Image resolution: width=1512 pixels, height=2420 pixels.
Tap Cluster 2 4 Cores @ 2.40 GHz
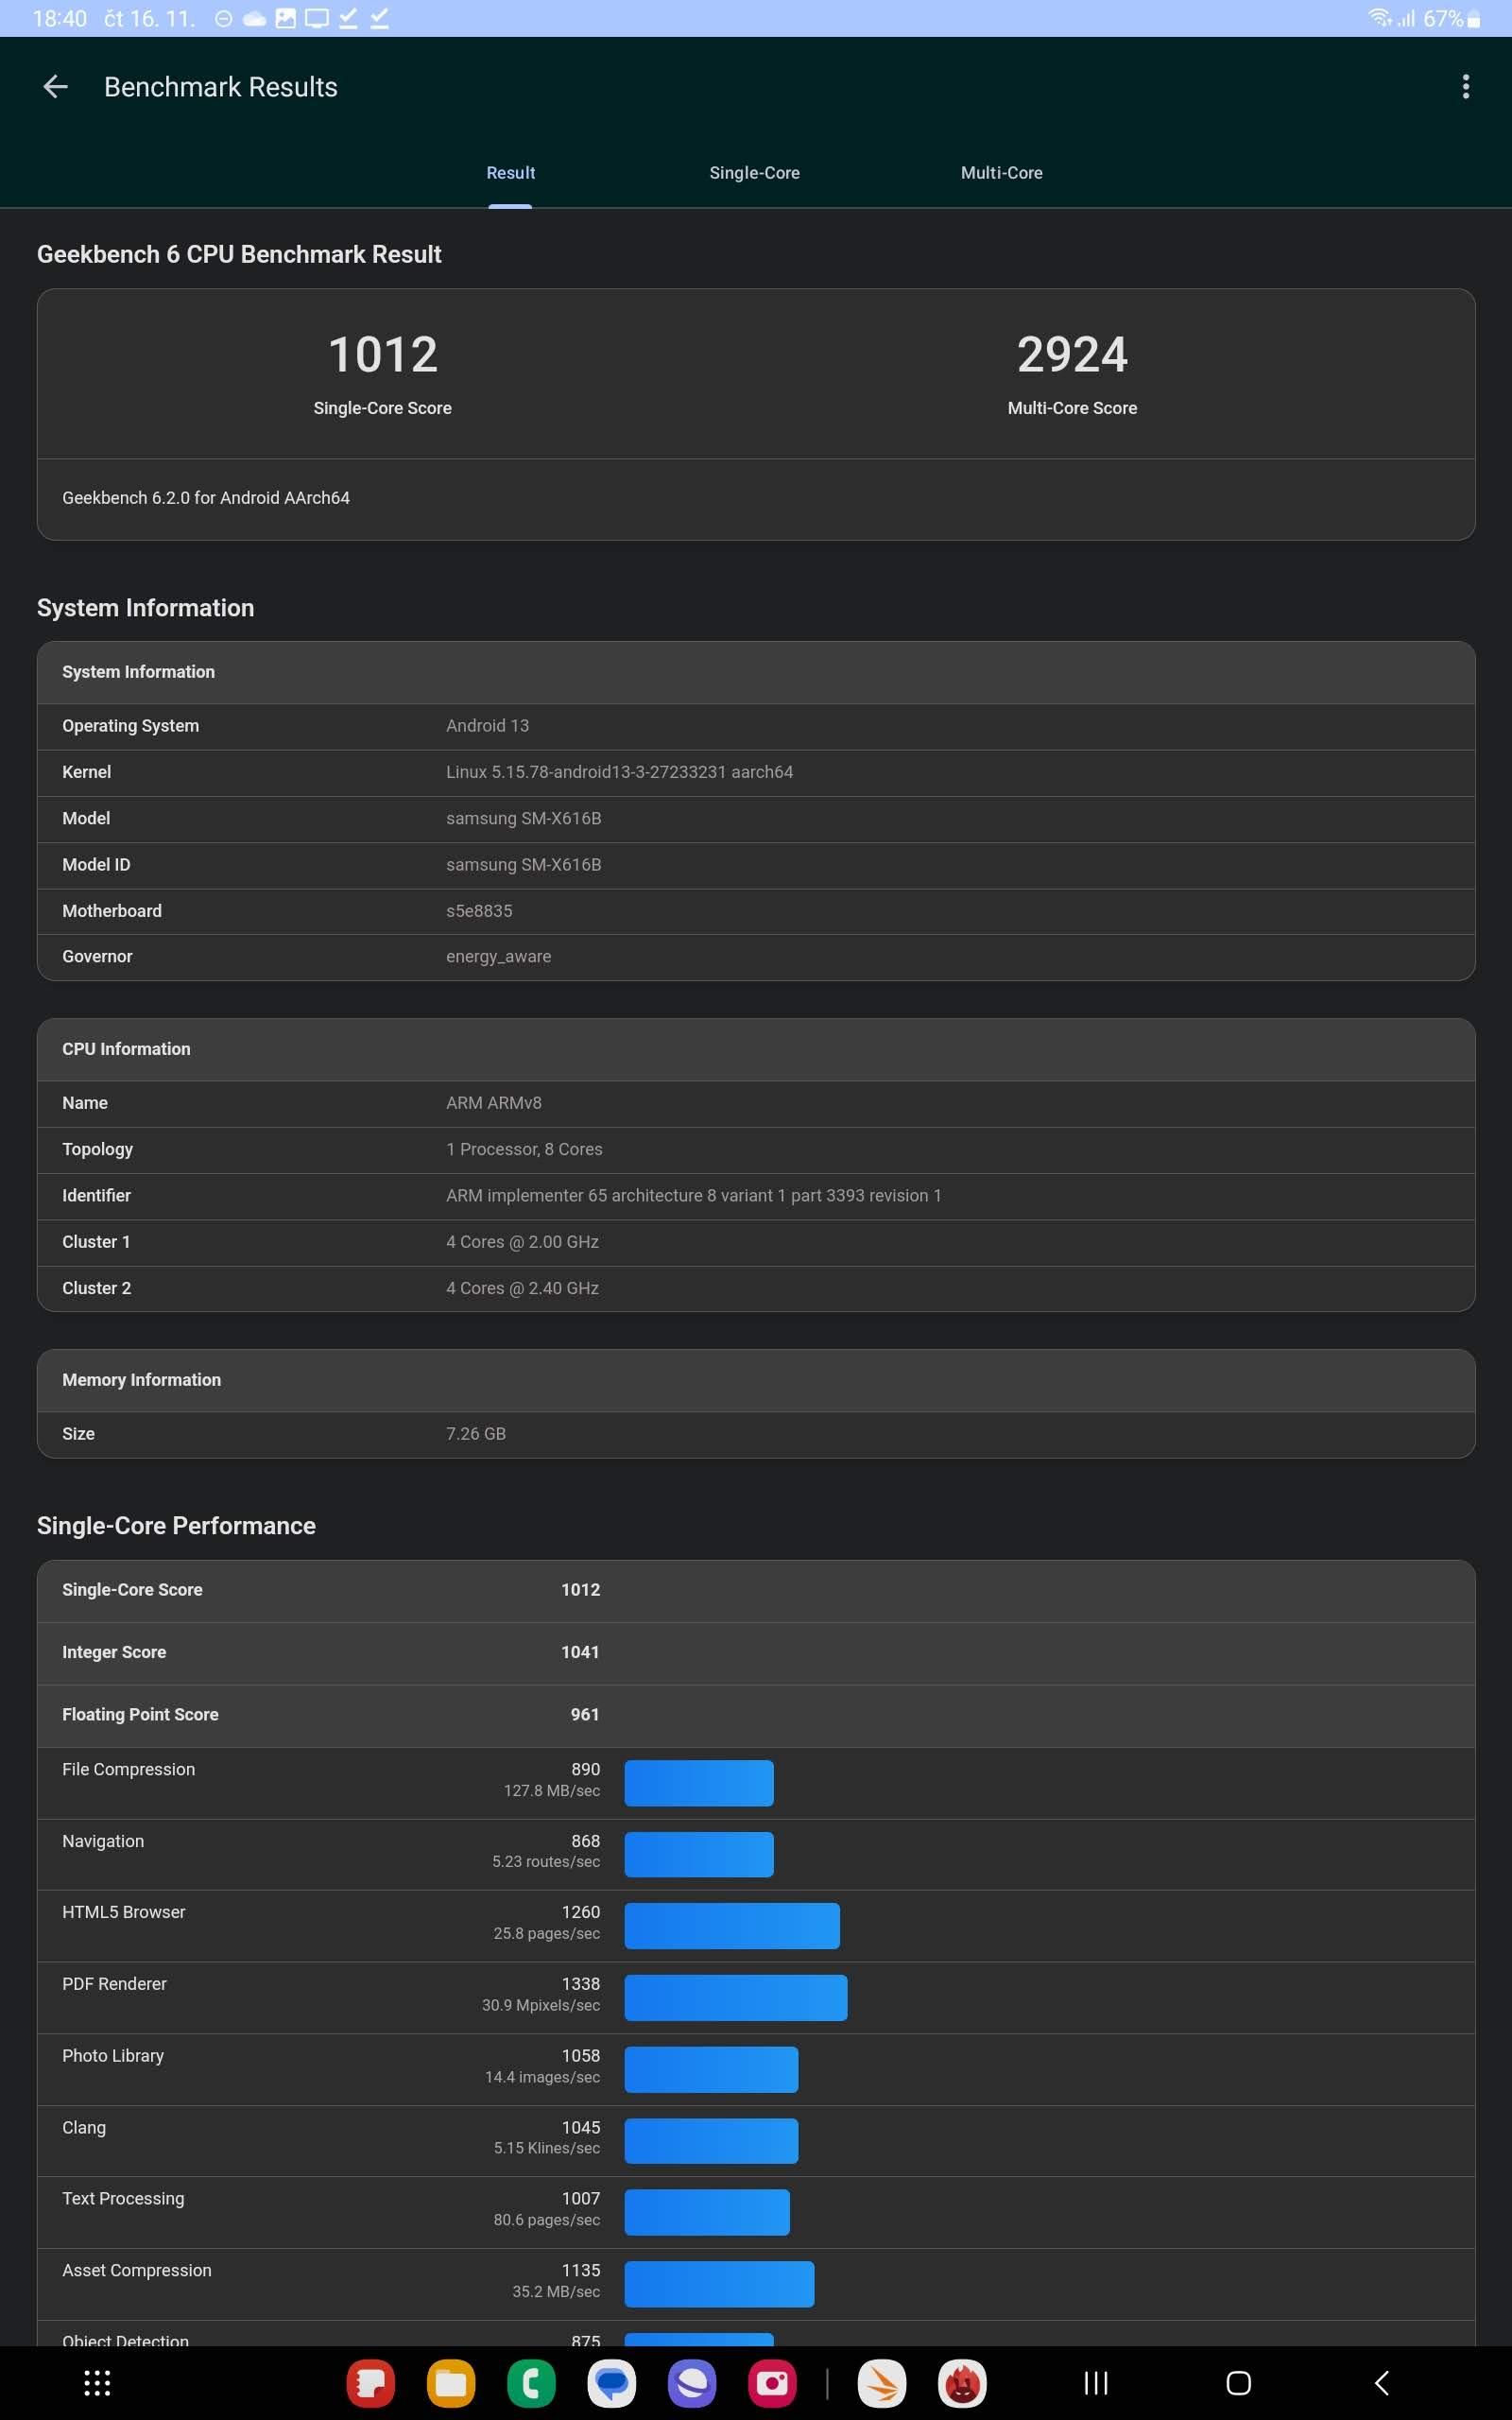tap(756, 1288)
